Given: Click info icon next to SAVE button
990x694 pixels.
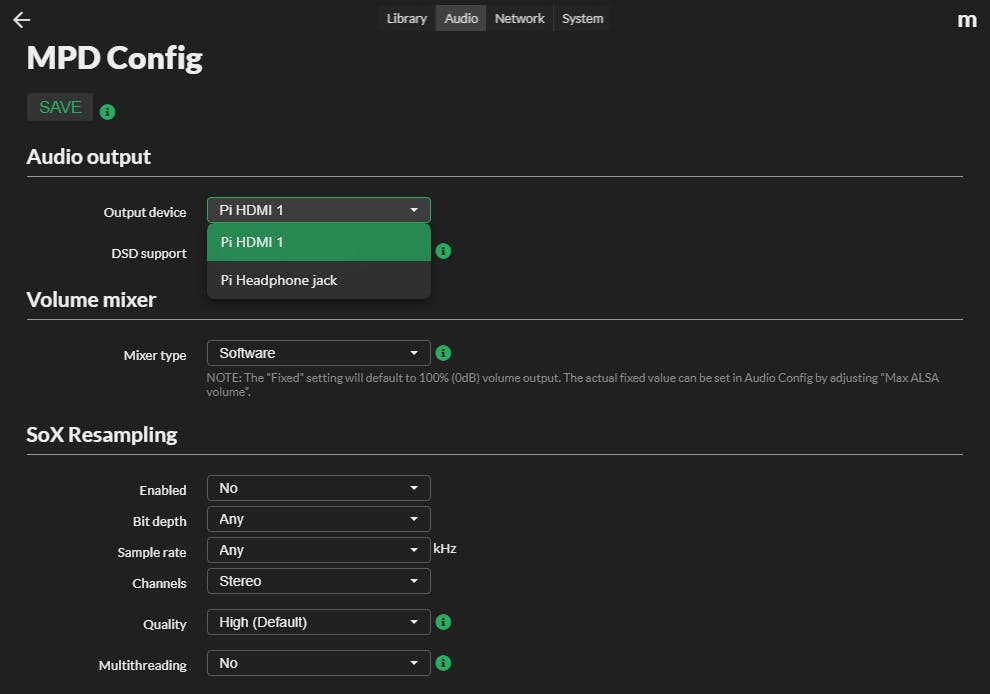Looking at the screenshot, I should (108, 112).
